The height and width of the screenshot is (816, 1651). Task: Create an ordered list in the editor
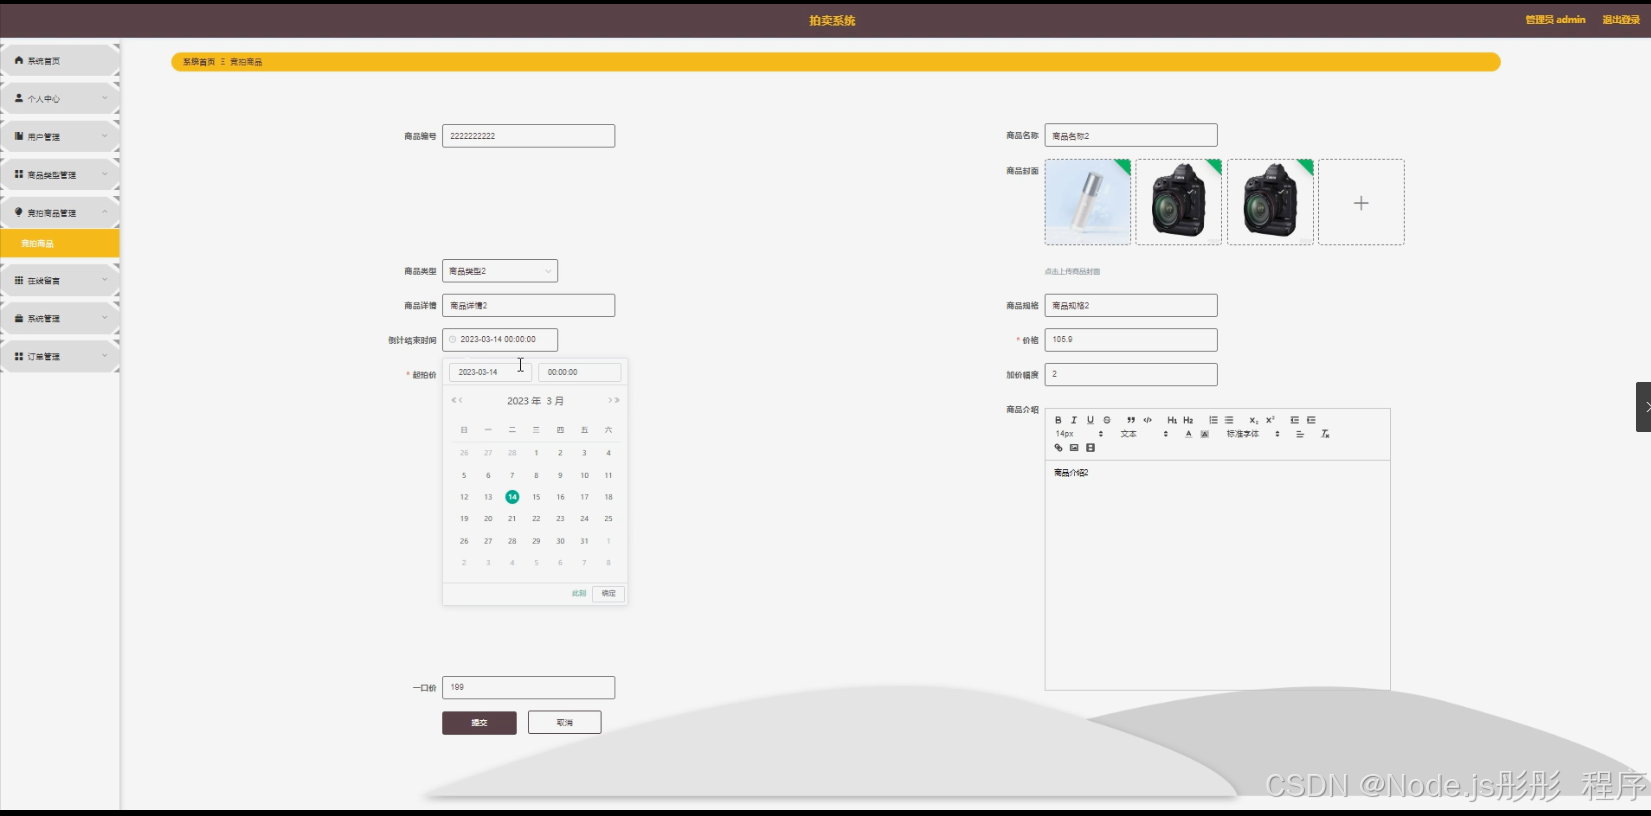1213,420
